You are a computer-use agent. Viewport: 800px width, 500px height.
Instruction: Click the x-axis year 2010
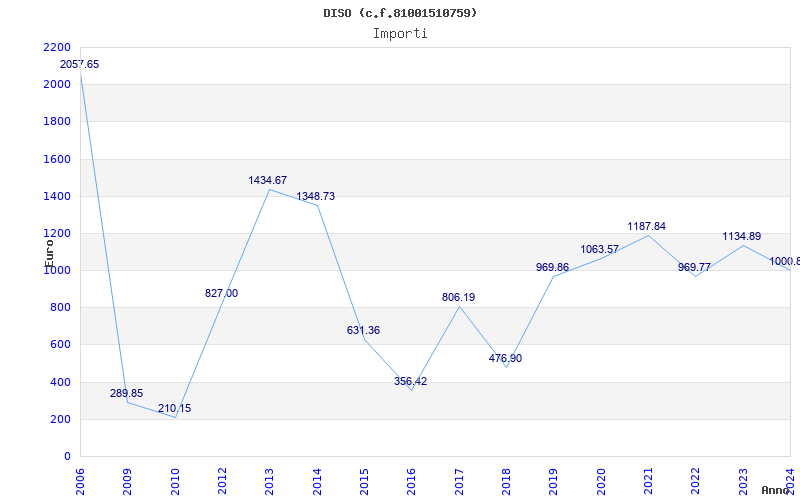(175, 481)
